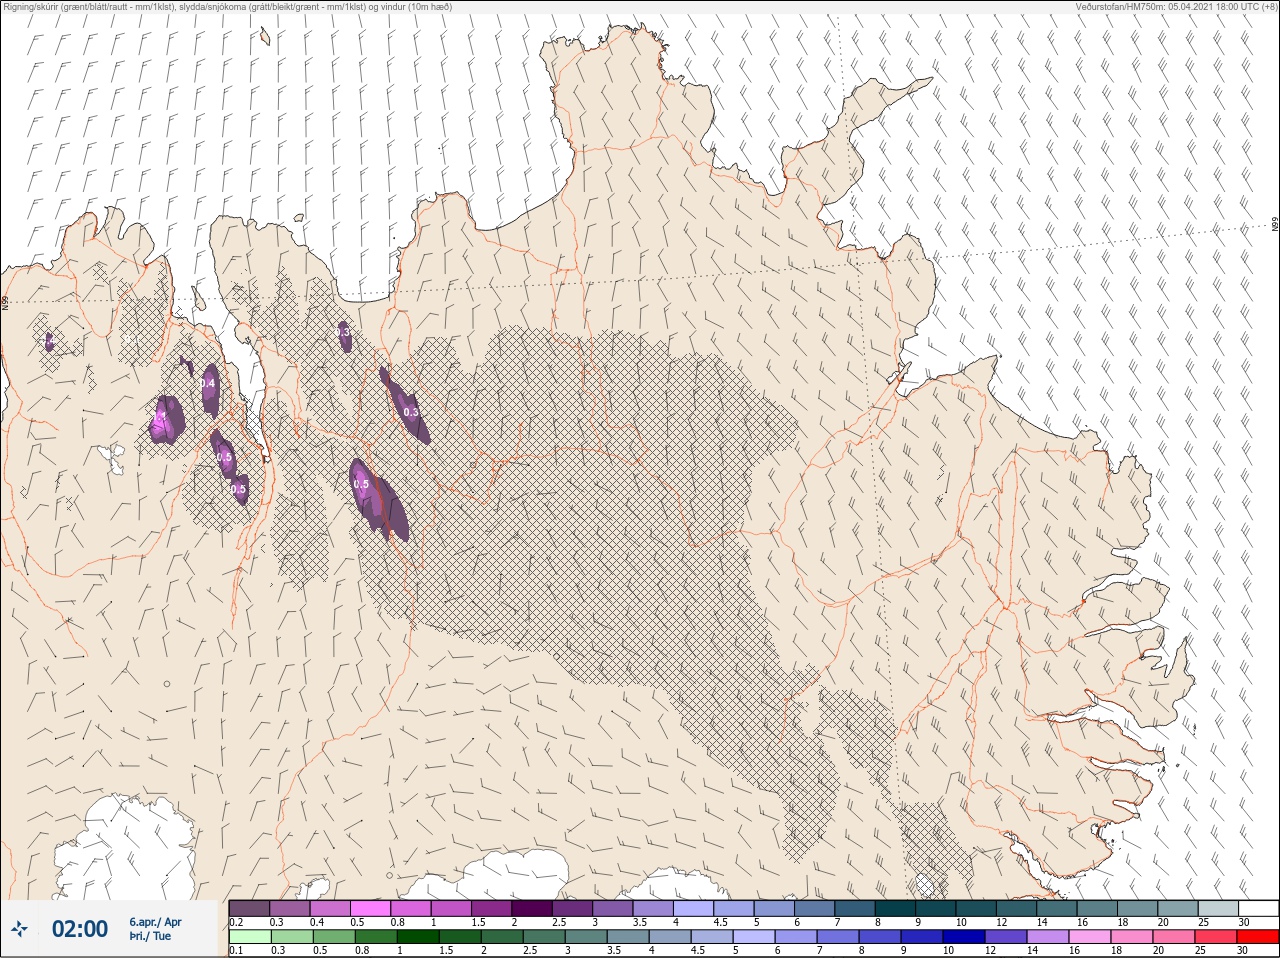This screenshot has width=1280, height=958.
Task: Pick the white swatch at 30 in upper legend
Action: pyautogui.click(x=1259, y=908)
